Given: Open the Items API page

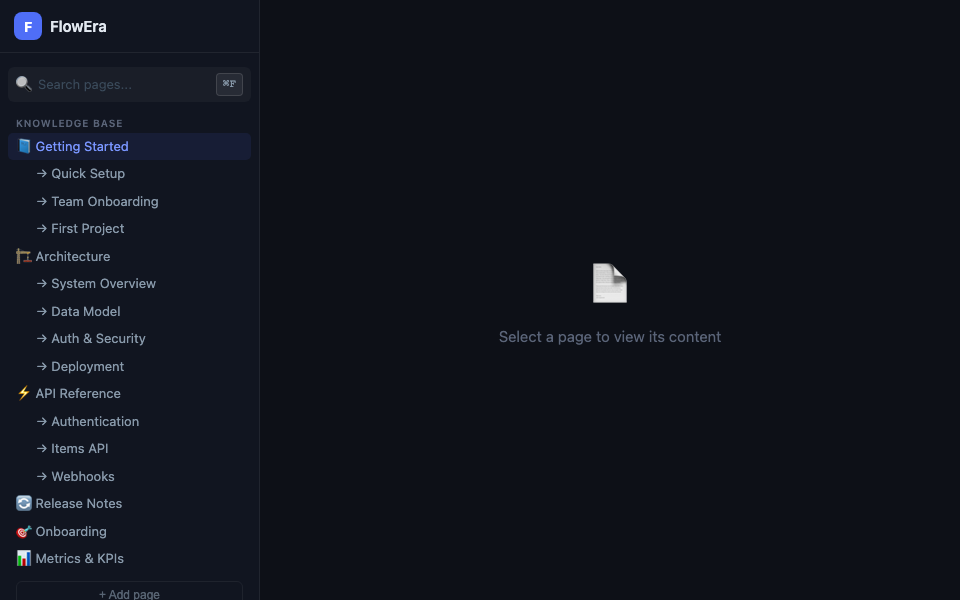Looking at the screenshot, I should click(80, 448).
